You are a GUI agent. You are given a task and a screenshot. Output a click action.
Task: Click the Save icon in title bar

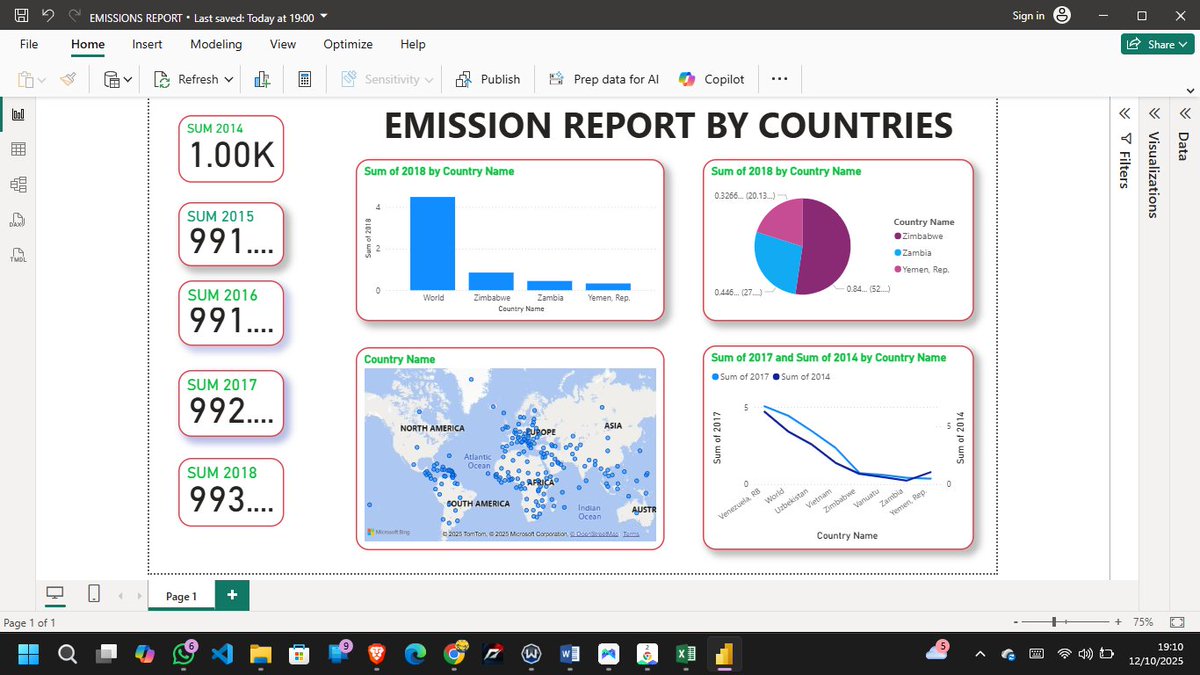(x=21, y=17)
